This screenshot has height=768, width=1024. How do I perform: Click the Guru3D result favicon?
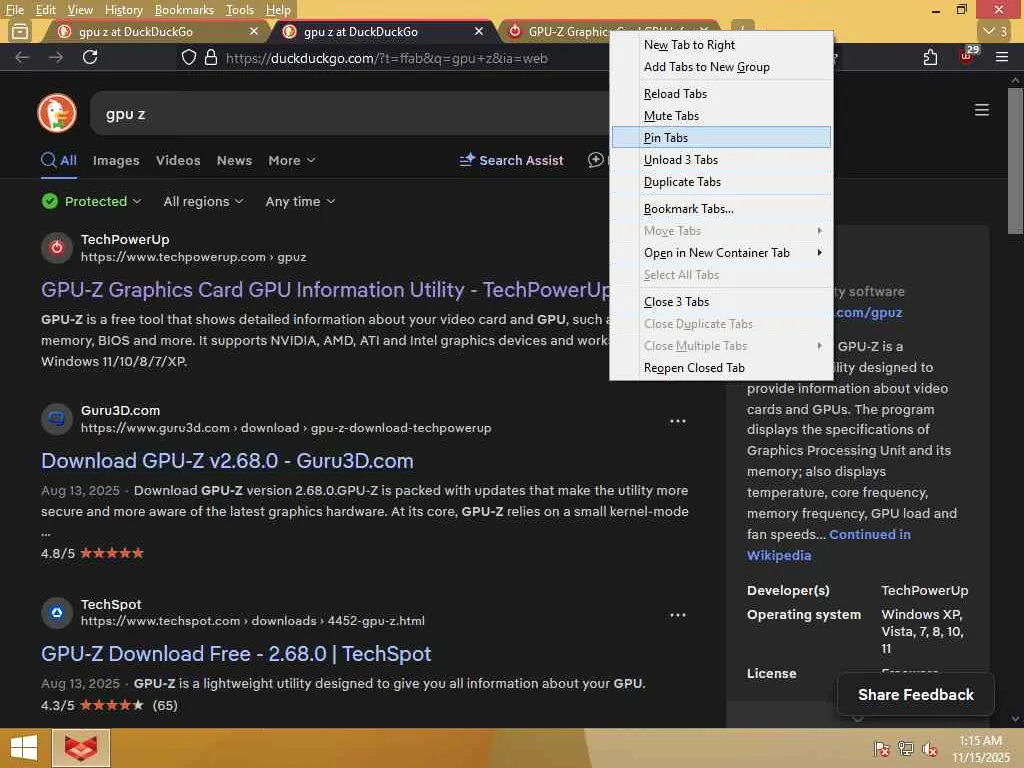(57, 419)
